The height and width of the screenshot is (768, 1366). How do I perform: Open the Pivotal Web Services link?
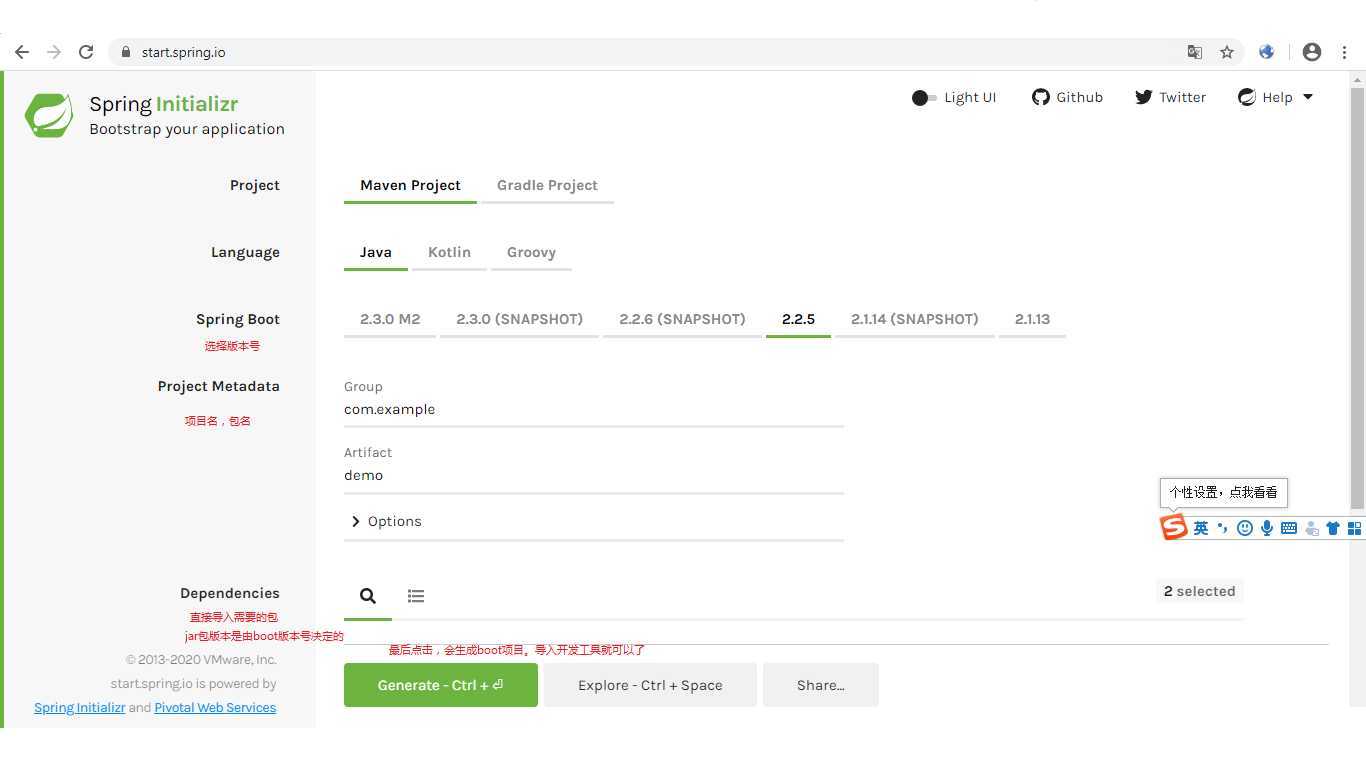pyautogui.click(x=215, y=707)
